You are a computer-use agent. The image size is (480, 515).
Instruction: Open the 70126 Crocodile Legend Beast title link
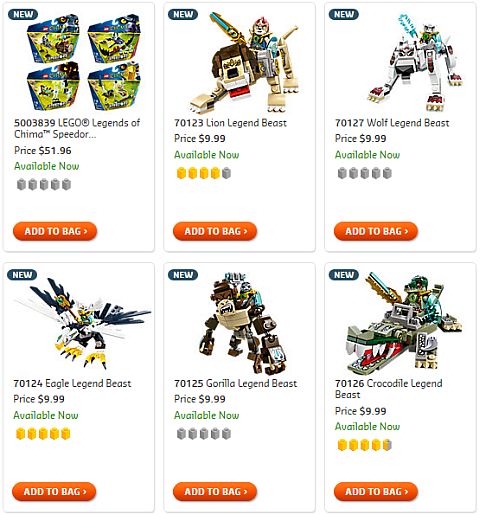389,389
